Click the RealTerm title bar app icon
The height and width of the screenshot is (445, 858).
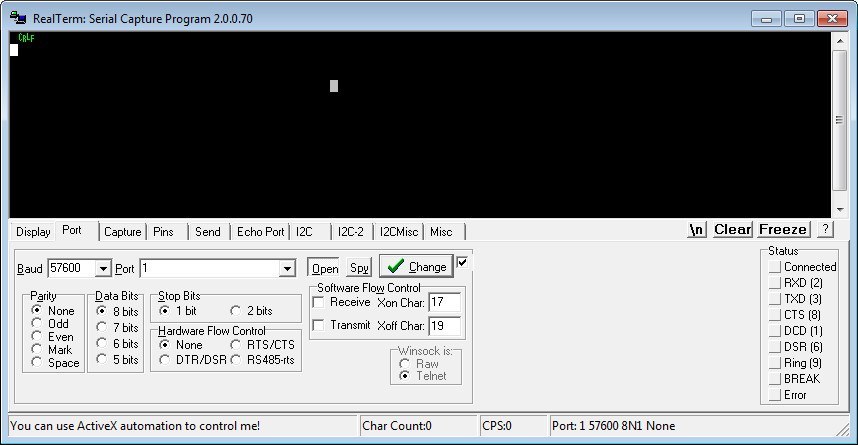18,18
